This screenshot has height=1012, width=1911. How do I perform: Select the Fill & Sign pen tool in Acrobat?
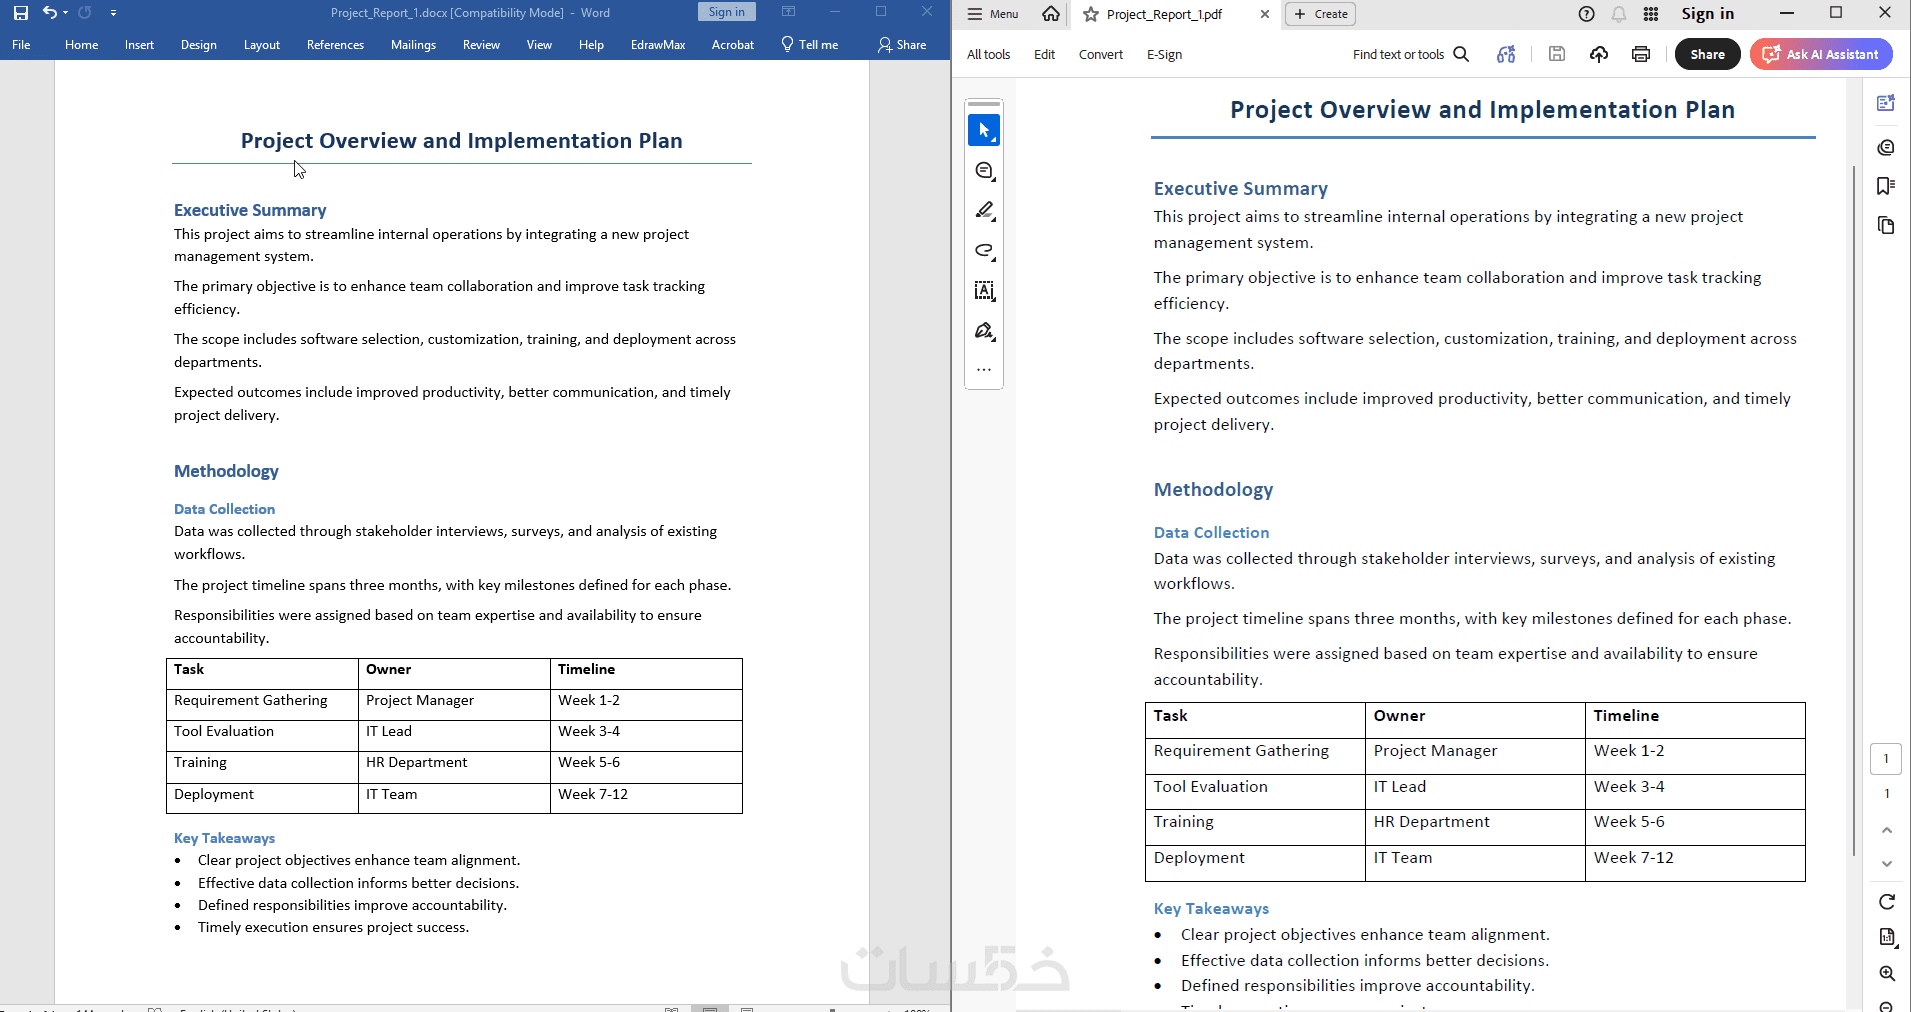tap(984, 331)
